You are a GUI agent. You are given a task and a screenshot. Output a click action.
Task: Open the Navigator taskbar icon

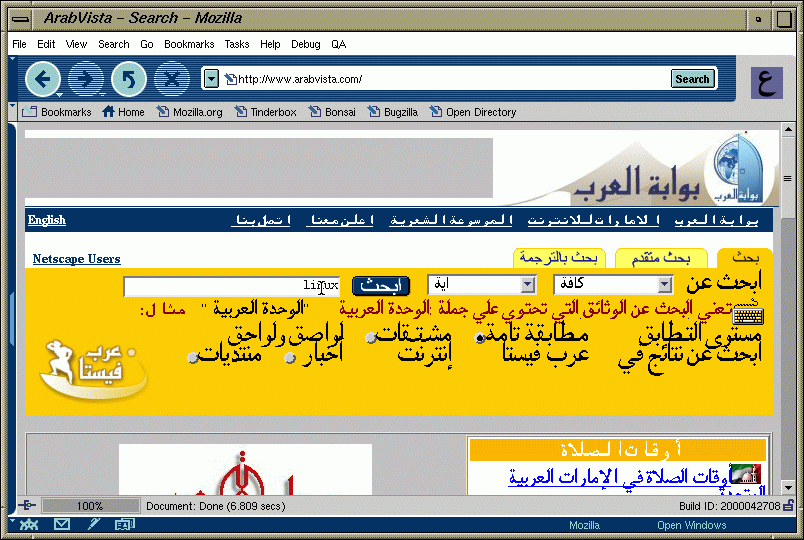tap(29, 525)
